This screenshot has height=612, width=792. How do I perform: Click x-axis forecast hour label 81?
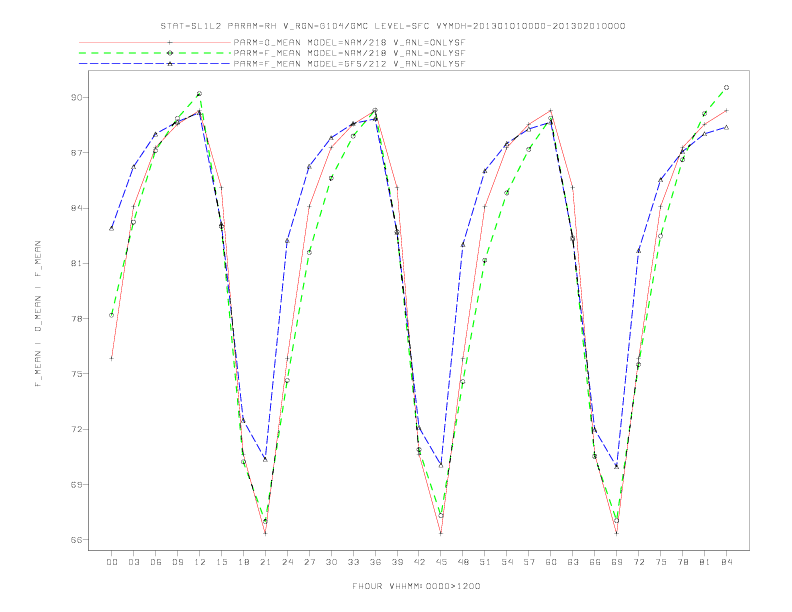tap(705, 562)
